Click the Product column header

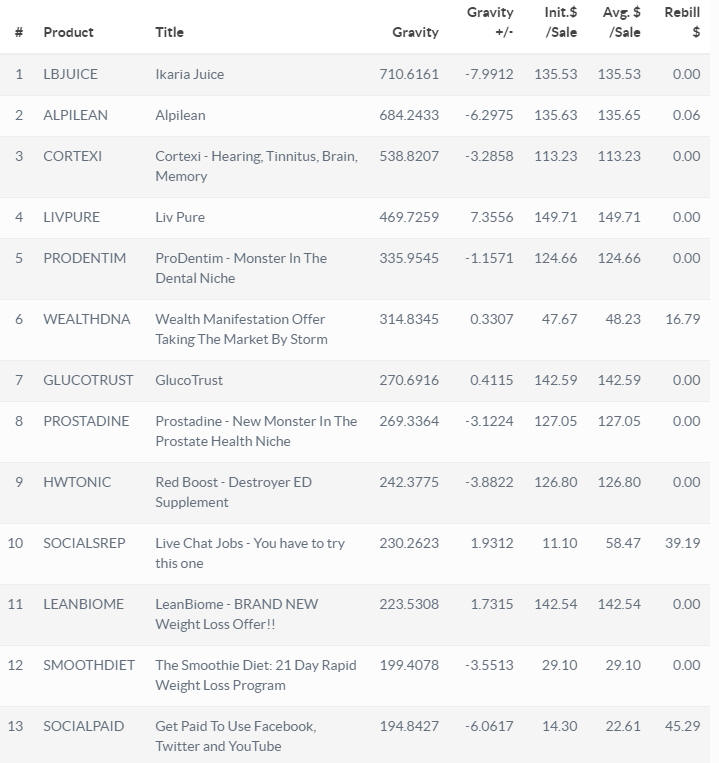[x=68, y=32]
